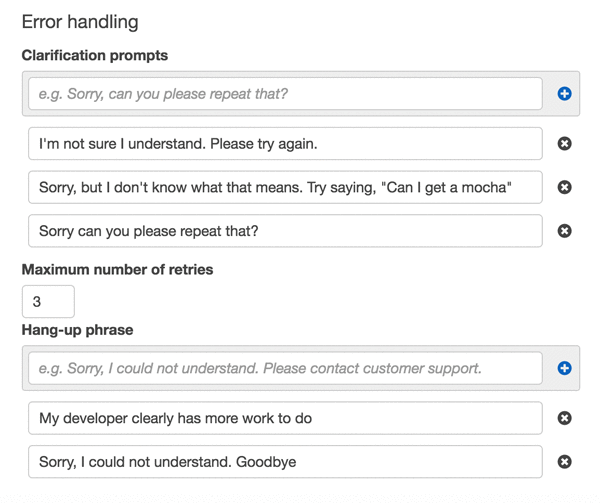Select the maximum retries number box

click(48, 301)
